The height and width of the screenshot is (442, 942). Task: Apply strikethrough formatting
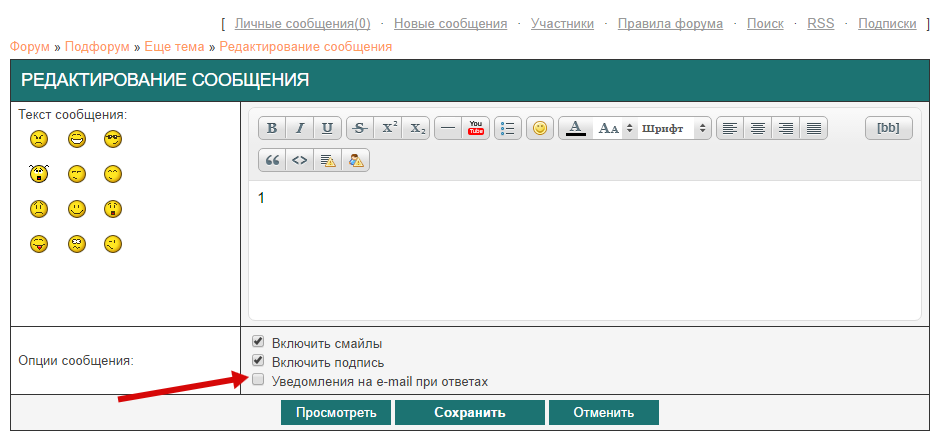pos(360,129)
